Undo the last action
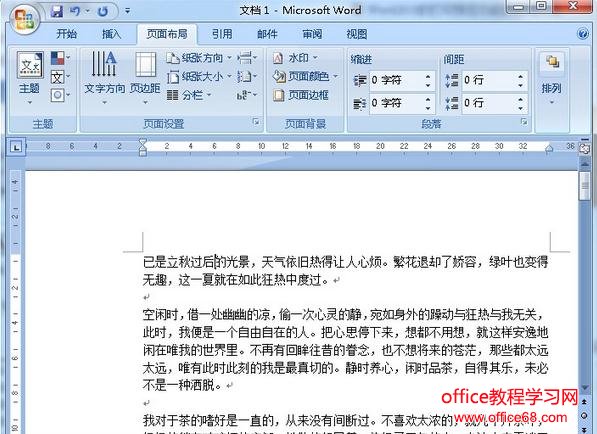The image size is (597, 434). click(75, 11)
